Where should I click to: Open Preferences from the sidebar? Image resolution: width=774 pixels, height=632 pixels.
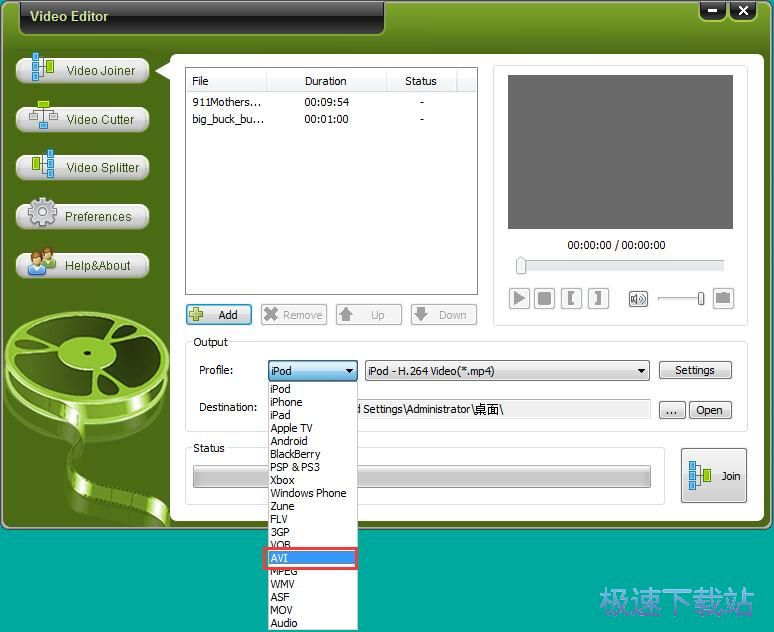pyautogui.click(x=83, y=216)
